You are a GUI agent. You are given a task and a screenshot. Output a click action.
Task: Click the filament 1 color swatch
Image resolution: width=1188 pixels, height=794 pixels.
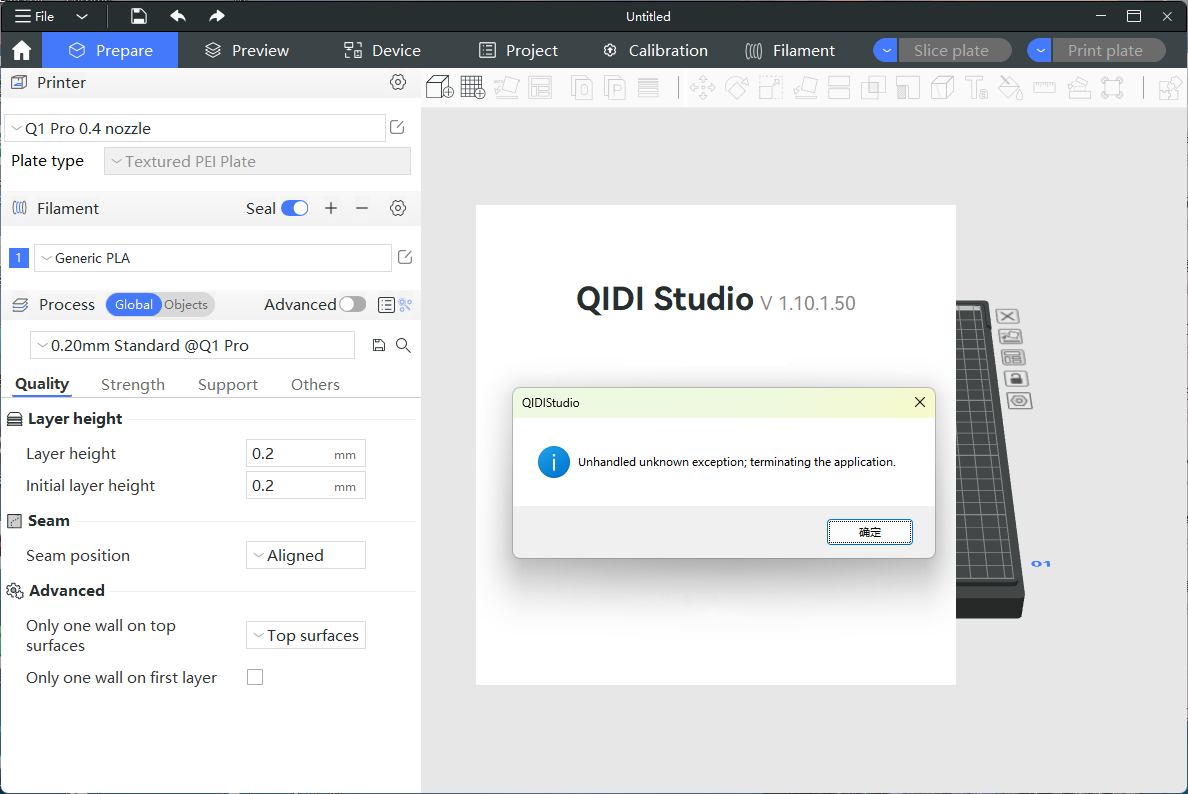tap(18, 258)
